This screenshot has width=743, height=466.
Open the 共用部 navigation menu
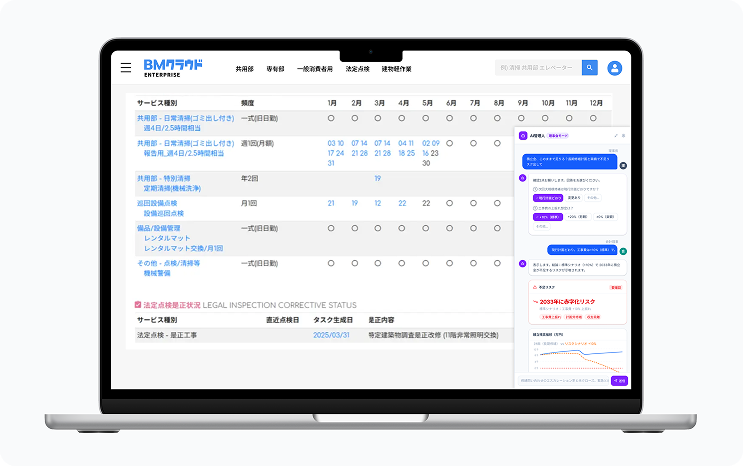coord(245,69)
